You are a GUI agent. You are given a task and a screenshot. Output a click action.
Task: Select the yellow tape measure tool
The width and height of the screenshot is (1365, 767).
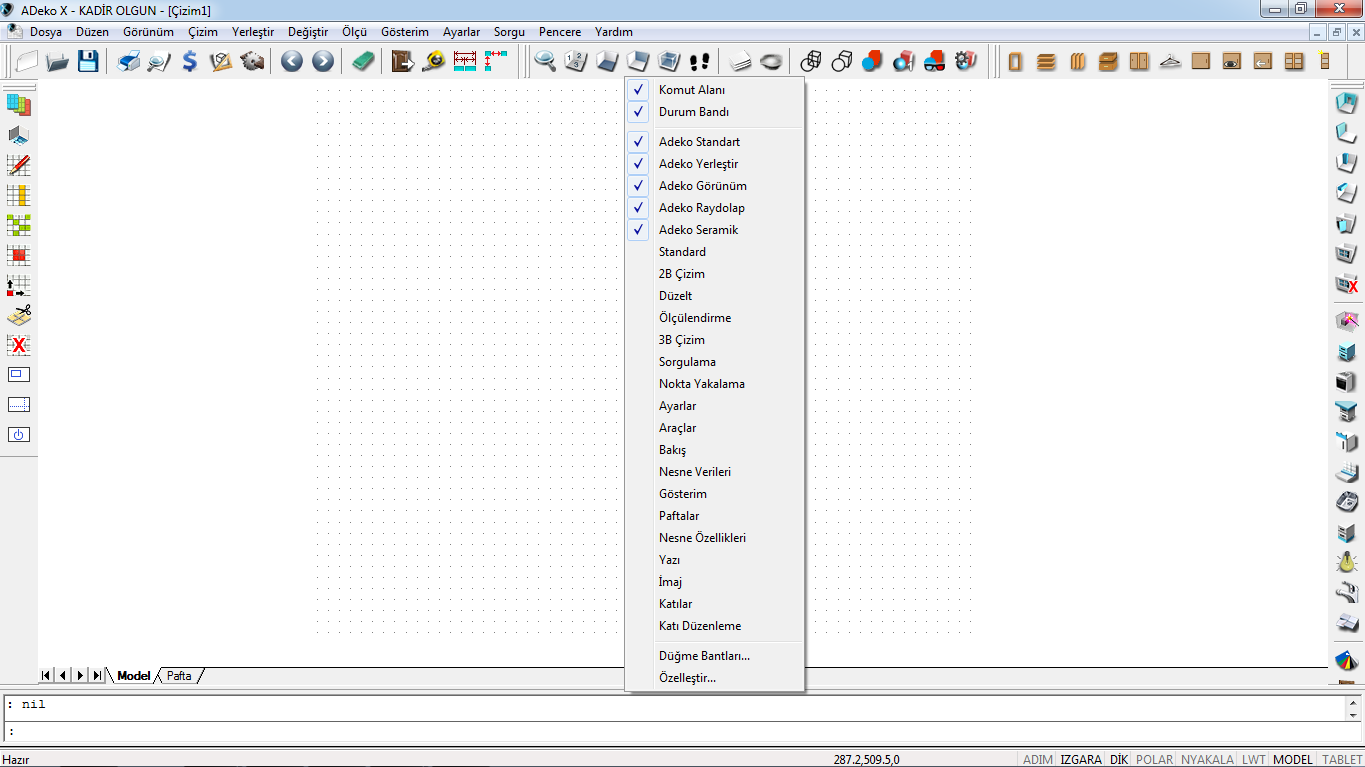point(434,62)
